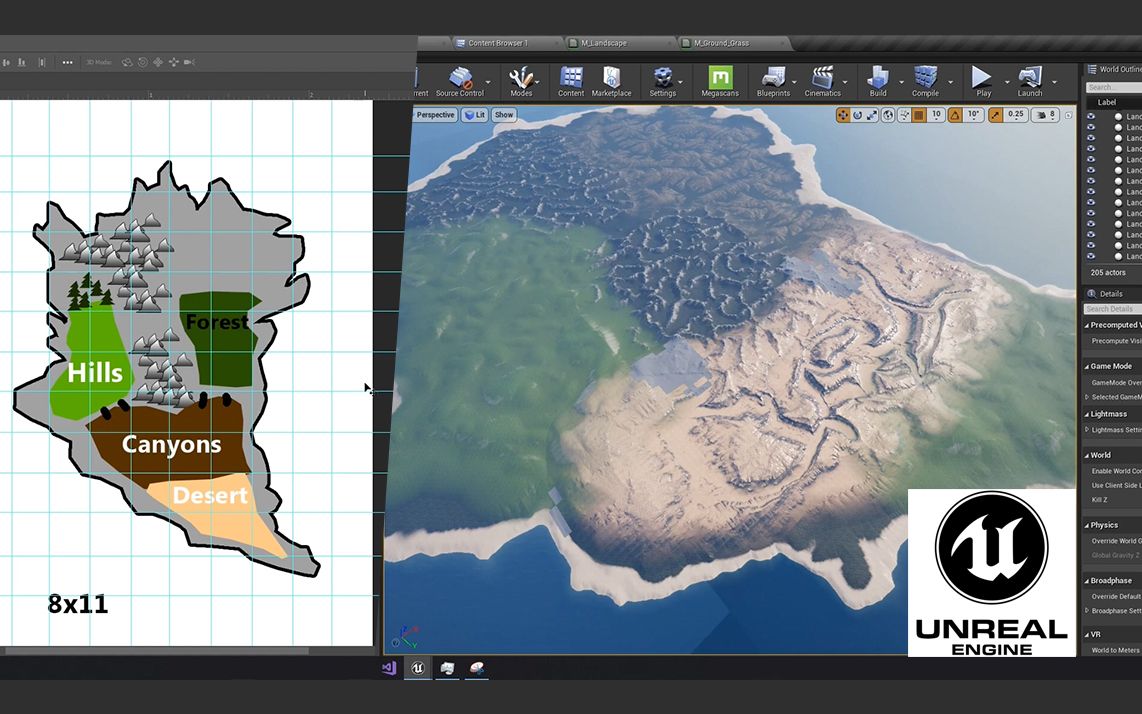Toggle grid snapping in viewport
This screenshot has width=1142, height=714.
[x=918, y=115]
